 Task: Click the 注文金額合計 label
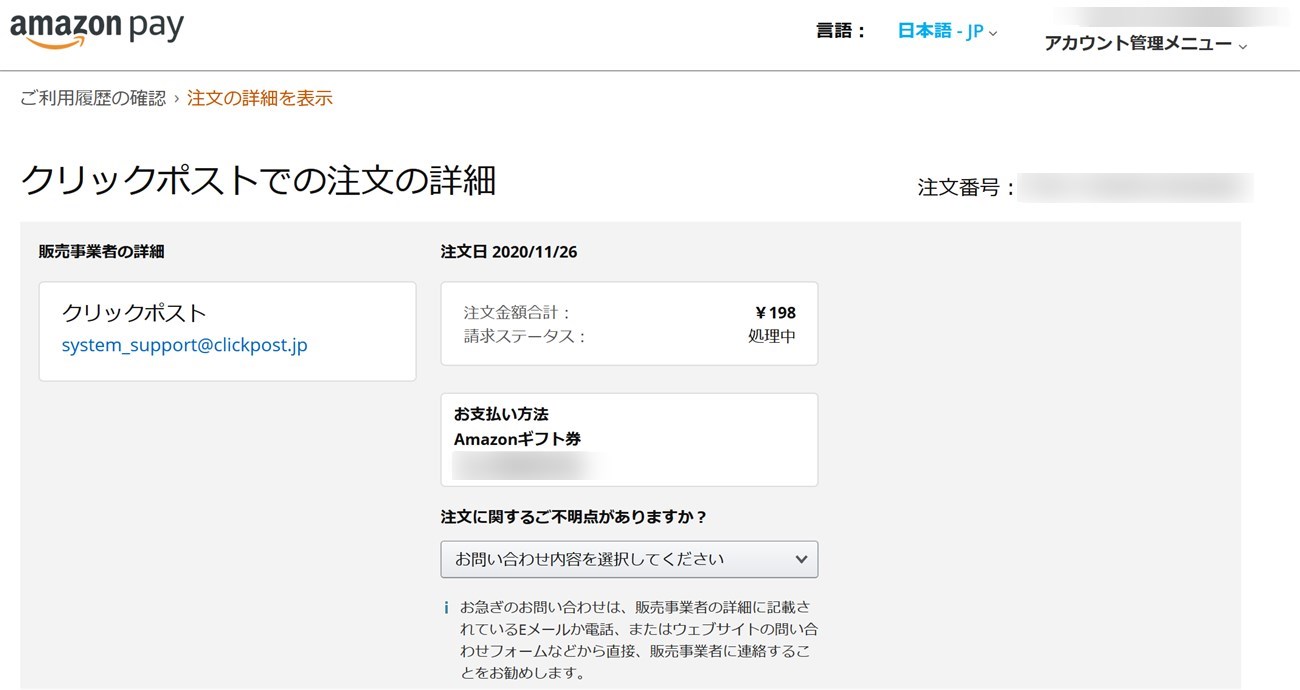pyautogui.click(x=517, y=313)
